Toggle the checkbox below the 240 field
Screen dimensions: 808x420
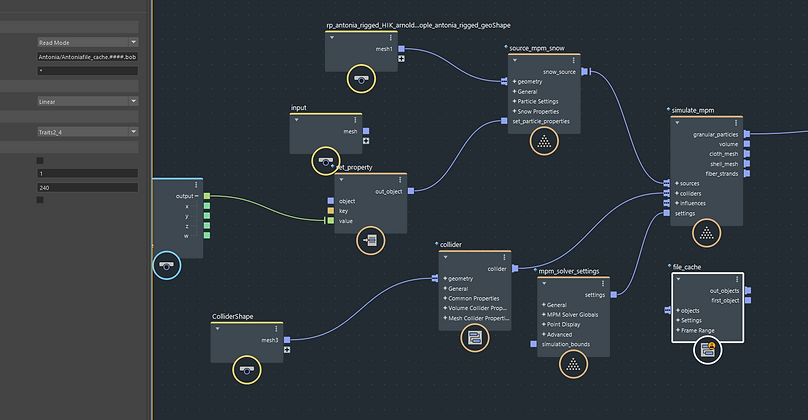[x=40, y=199]
